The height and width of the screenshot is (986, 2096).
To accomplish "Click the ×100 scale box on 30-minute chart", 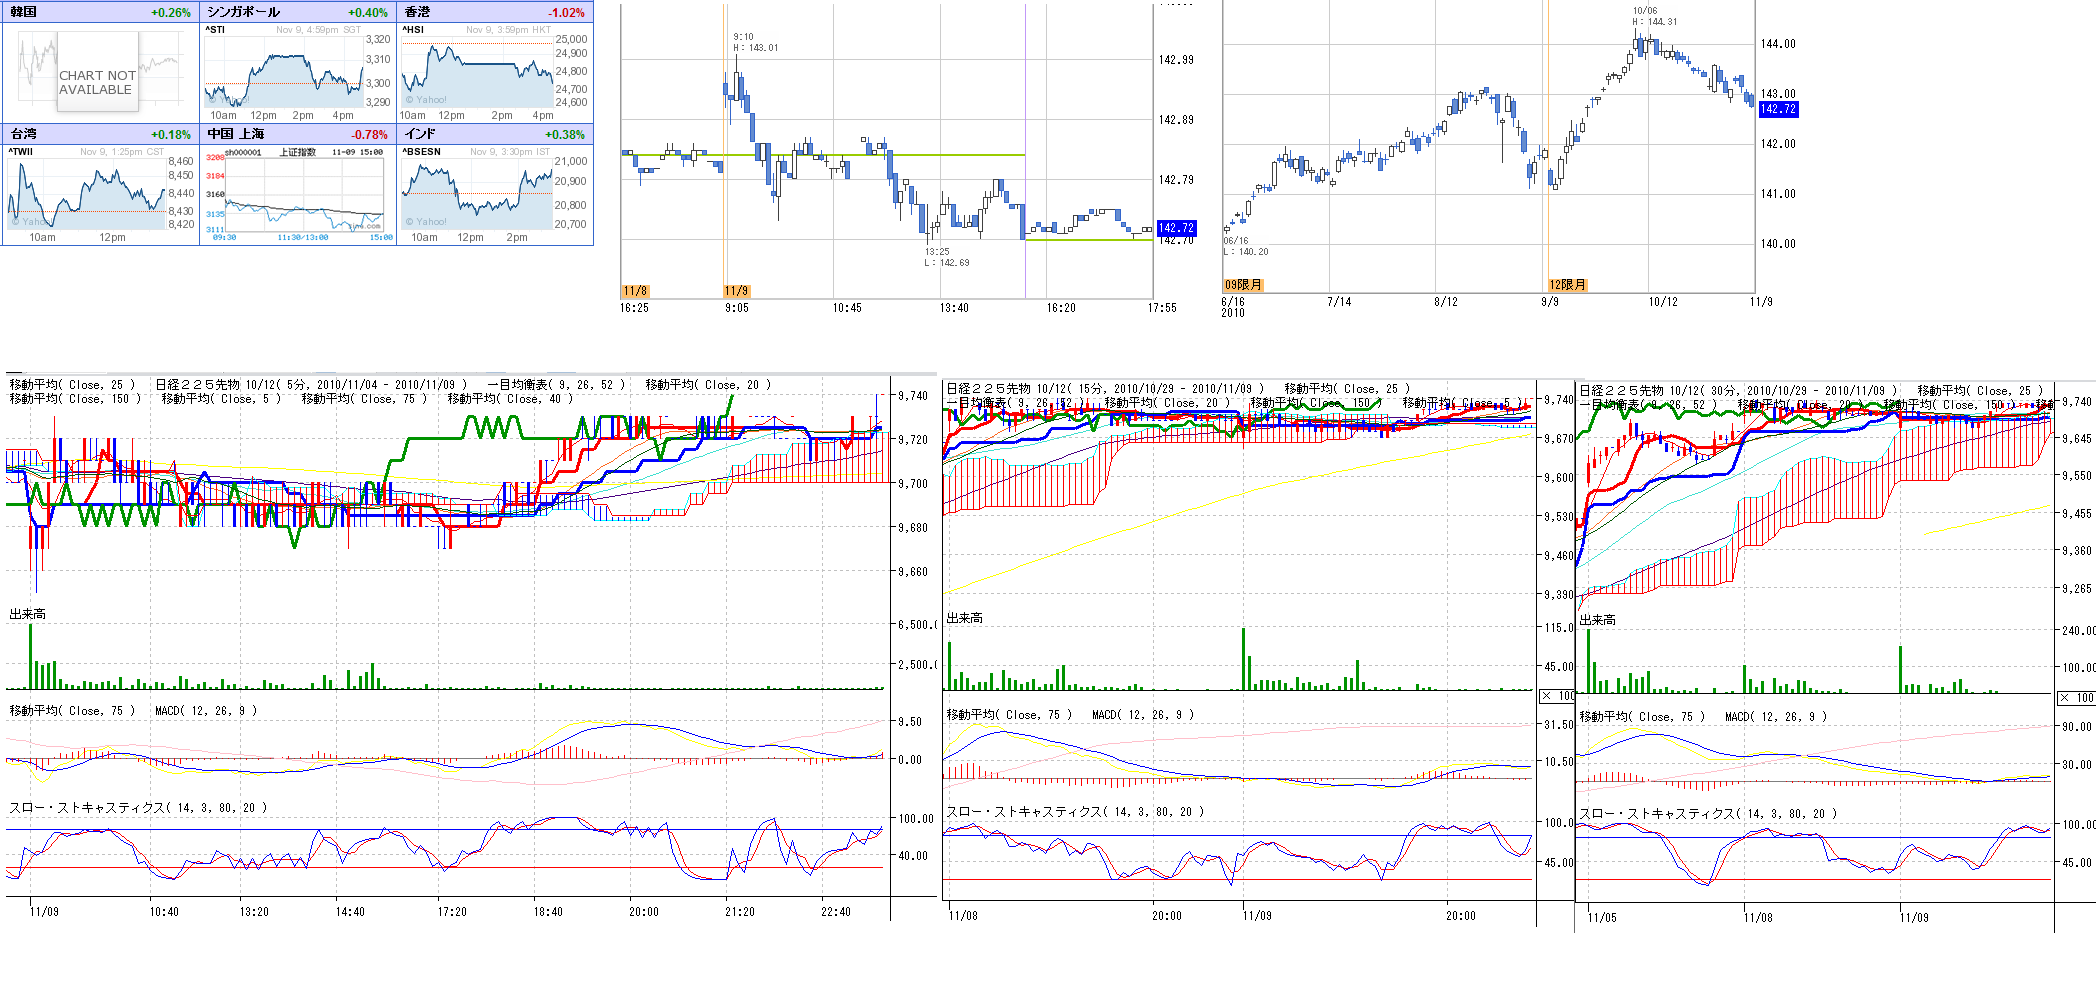I will [x=2076, y=697].
